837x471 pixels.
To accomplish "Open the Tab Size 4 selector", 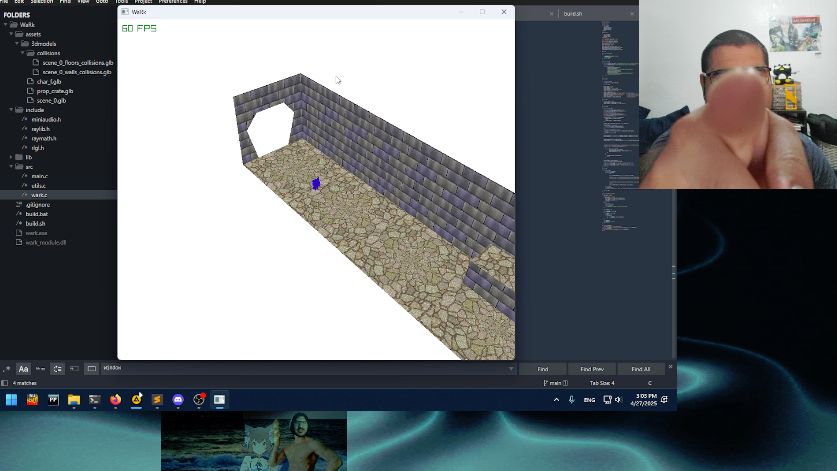I will point(602,383).
